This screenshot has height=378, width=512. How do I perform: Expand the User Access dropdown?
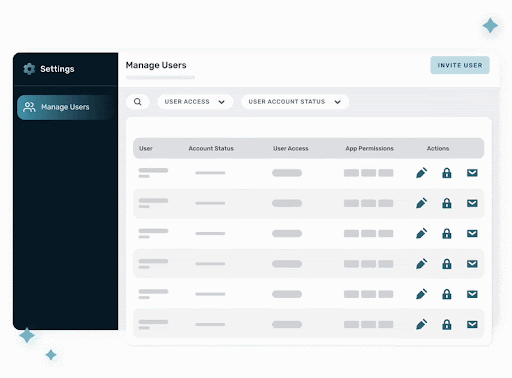pyautogui.click(x=195, y=102)
